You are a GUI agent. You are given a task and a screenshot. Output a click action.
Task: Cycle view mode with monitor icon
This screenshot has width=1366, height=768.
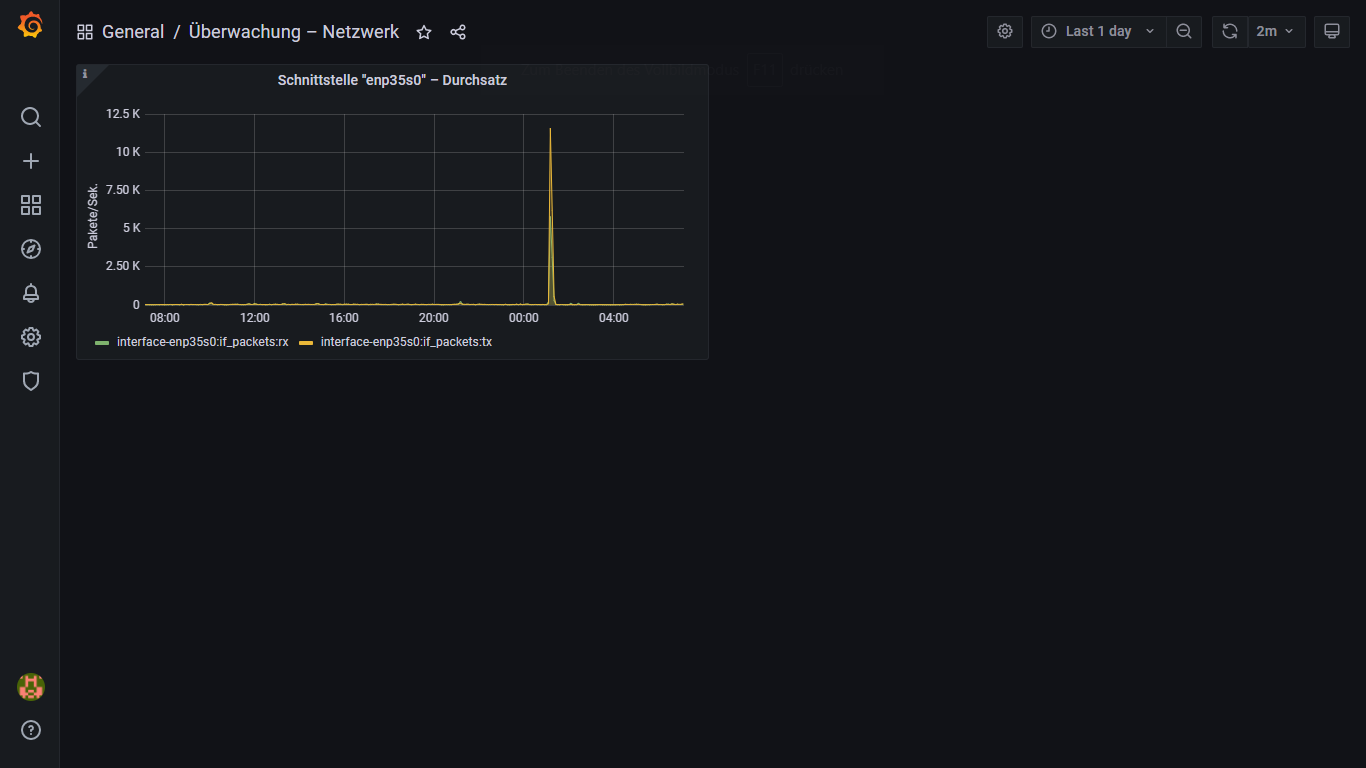pyautogui.click(x=1332, y=31)
